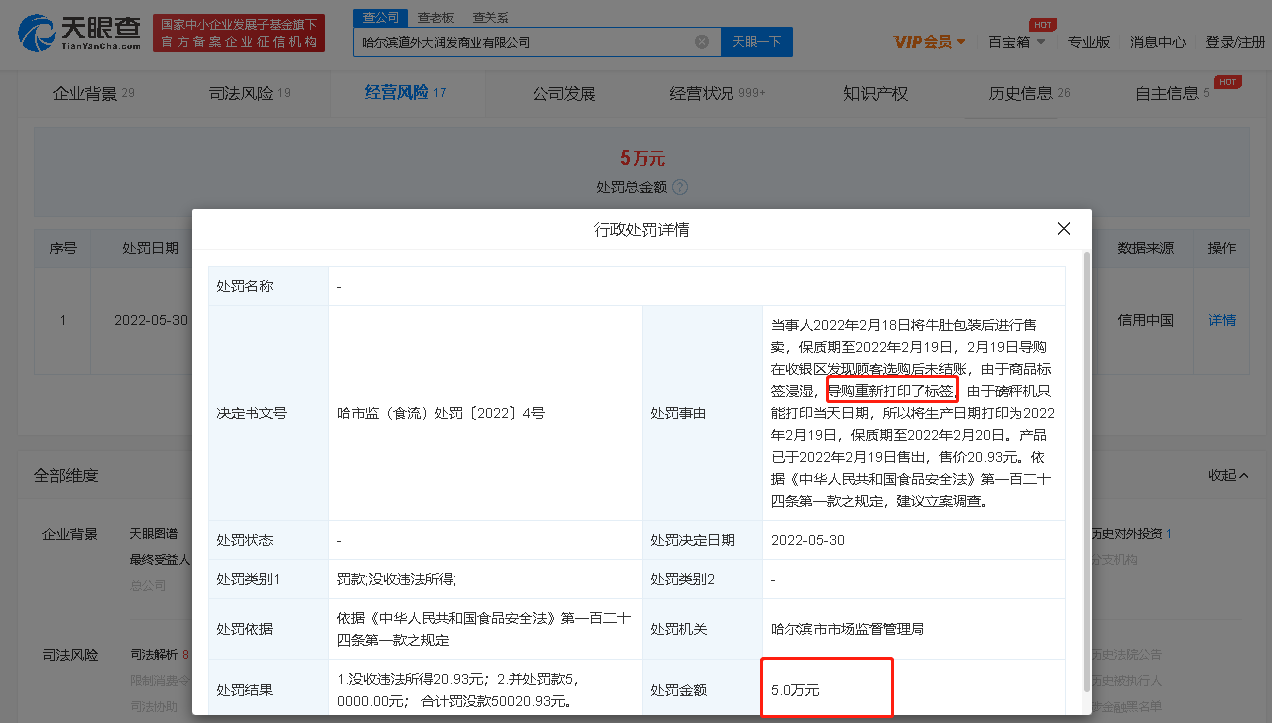Screen dimensions: 1272x723
Task: Click the 登录/注册 link
Action: (x=1235, y=42)
